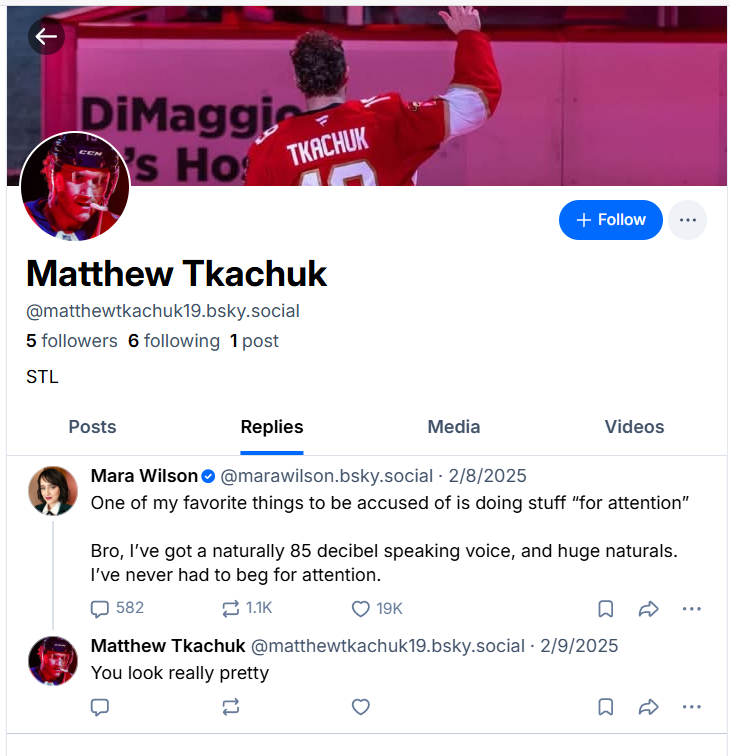Share Mara Wilson's post
730x756 pixels.
pyautogui.click(x=649, y=609)
